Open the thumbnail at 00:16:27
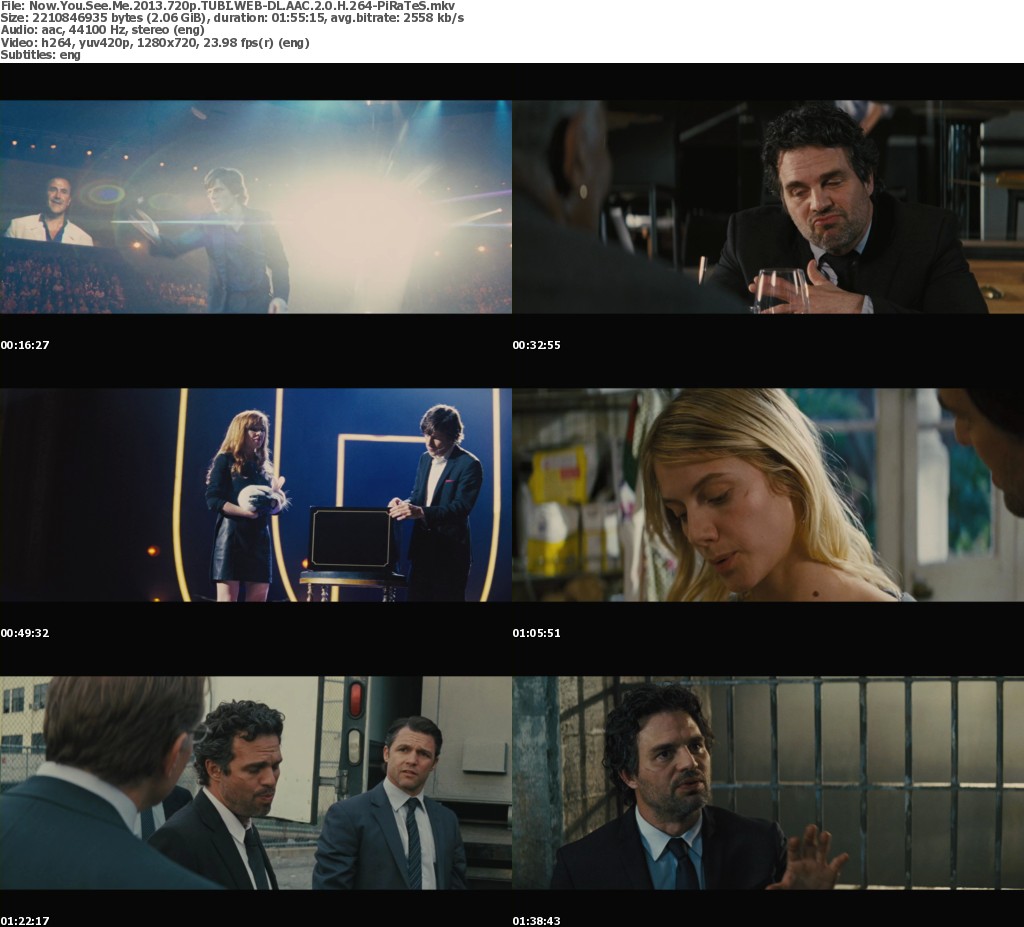1024x927 pixels. [x=256, y=207]
